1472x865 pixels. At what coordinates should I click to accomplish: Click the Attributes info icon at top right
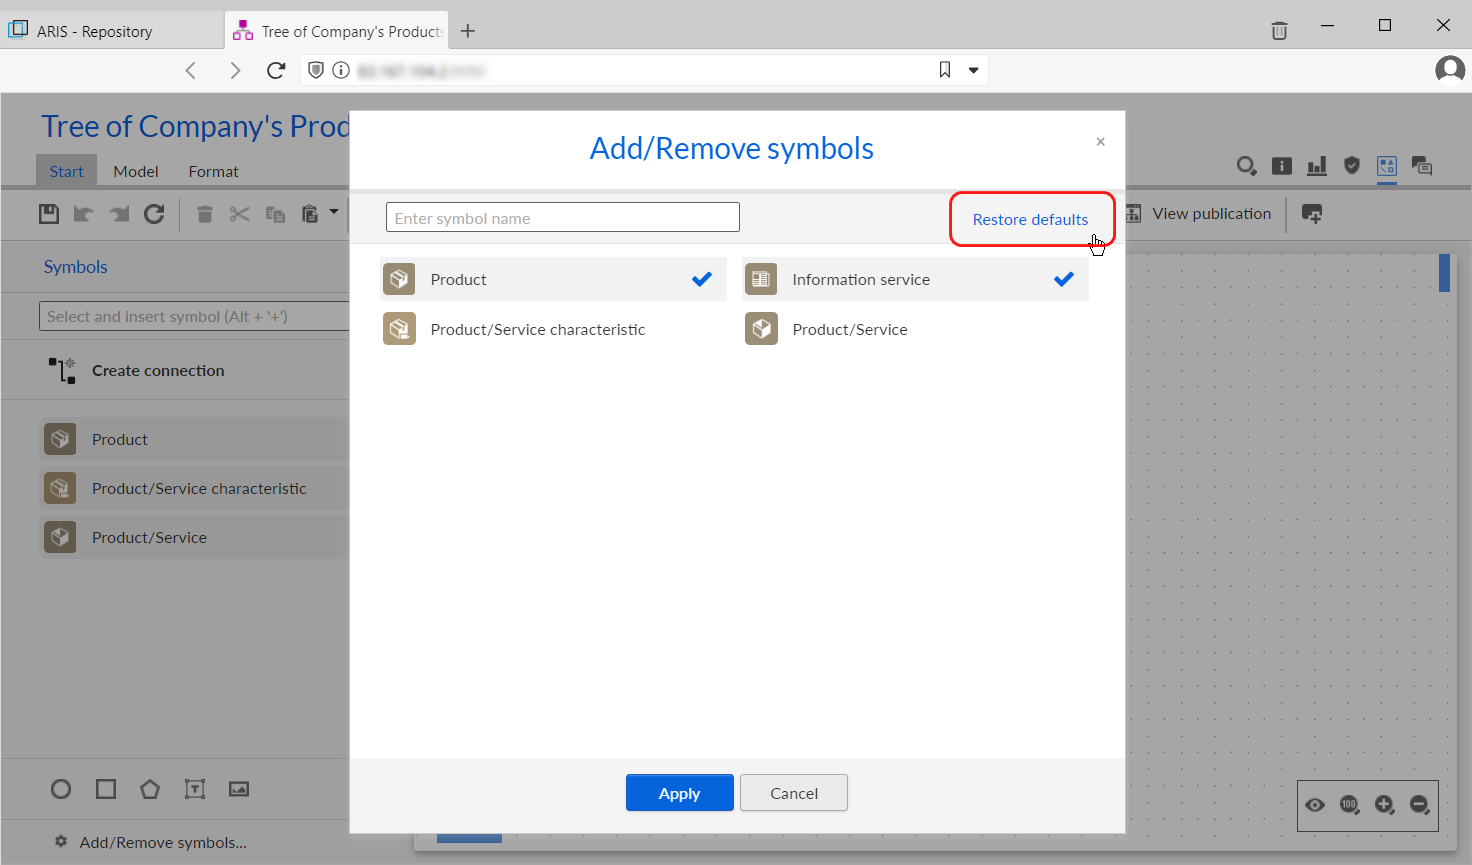[x=1281, y=166]
